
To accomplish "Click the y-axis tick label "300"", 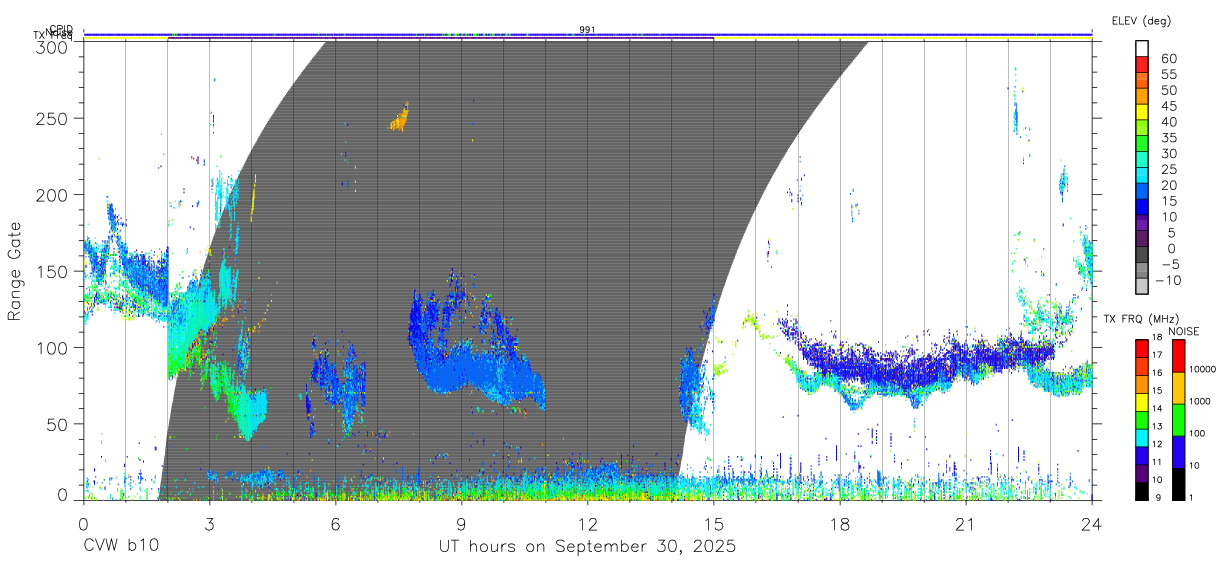I will tap(51, 47).
